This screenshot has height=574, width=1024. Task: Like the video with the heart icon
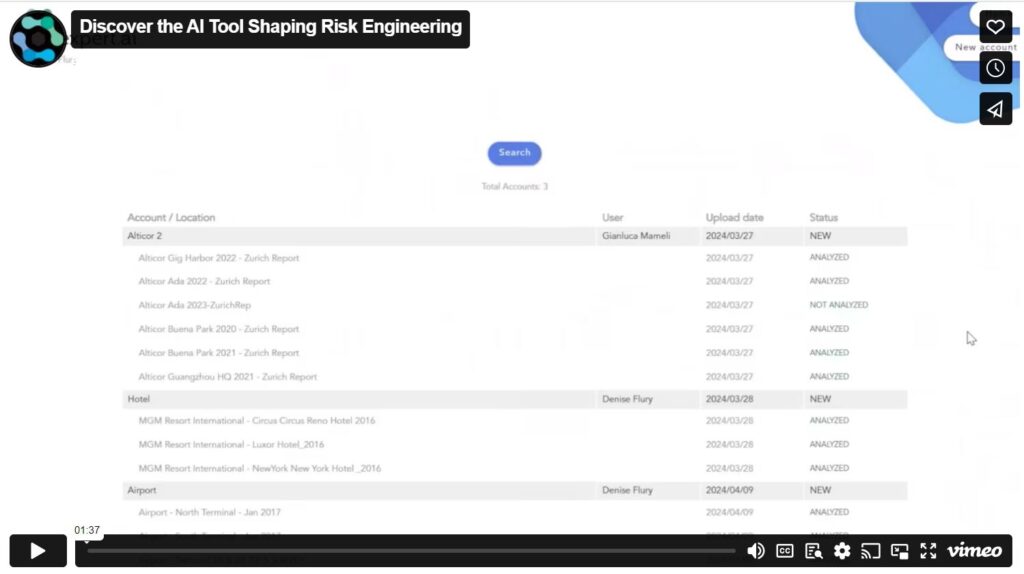point(995,27)
